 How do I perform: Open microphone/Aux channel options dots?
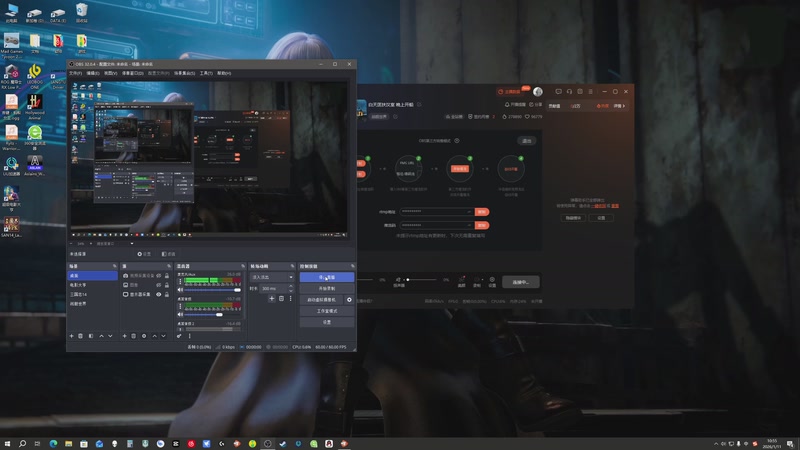(x=180, y=281)
